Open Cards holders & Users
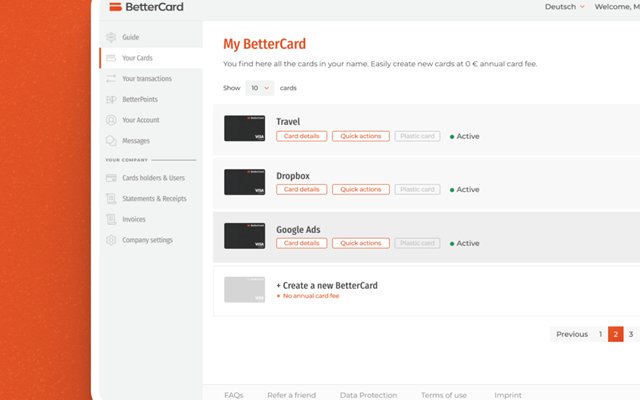This screenshot has height=400, width=640. (151, 178)
